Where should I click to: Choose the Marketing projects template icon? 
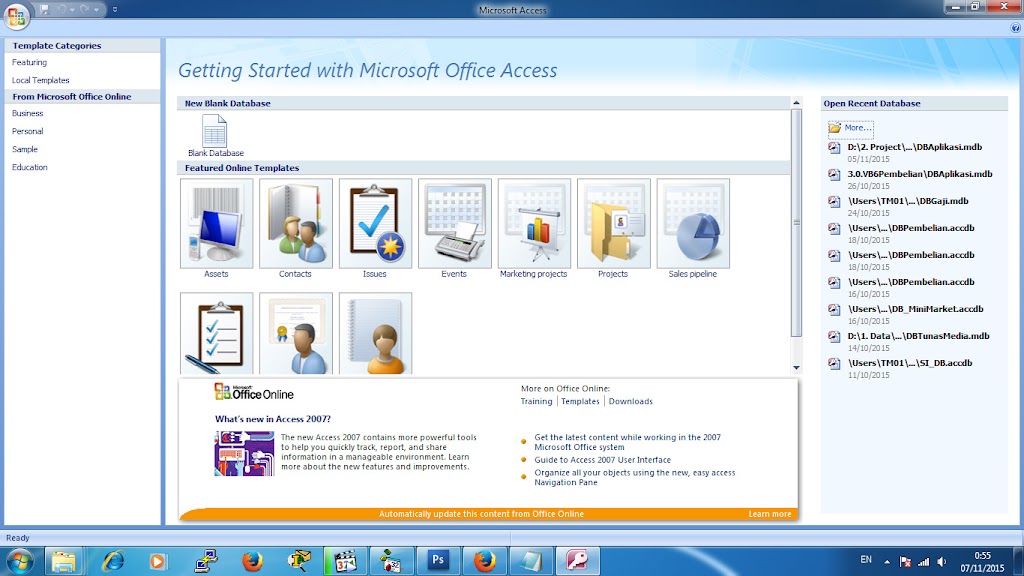coord(534,223)
